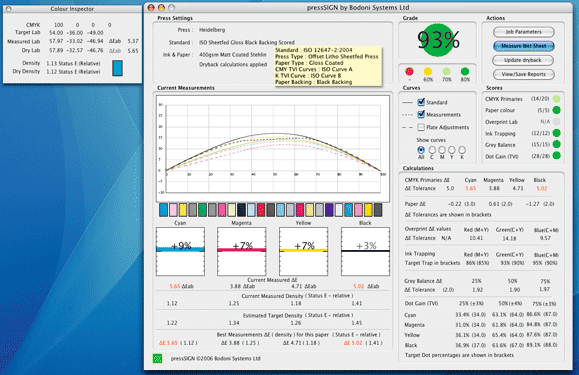
Task: Click the 33.4% (34.0) Cyan dot gain value
Action: click(x=470, y=314)
